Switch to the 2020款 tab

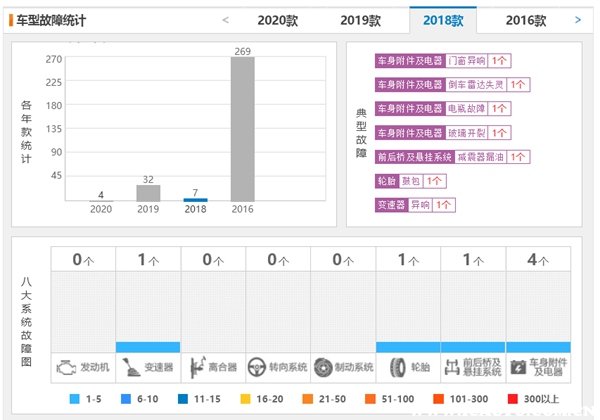[x=277, y=19]
